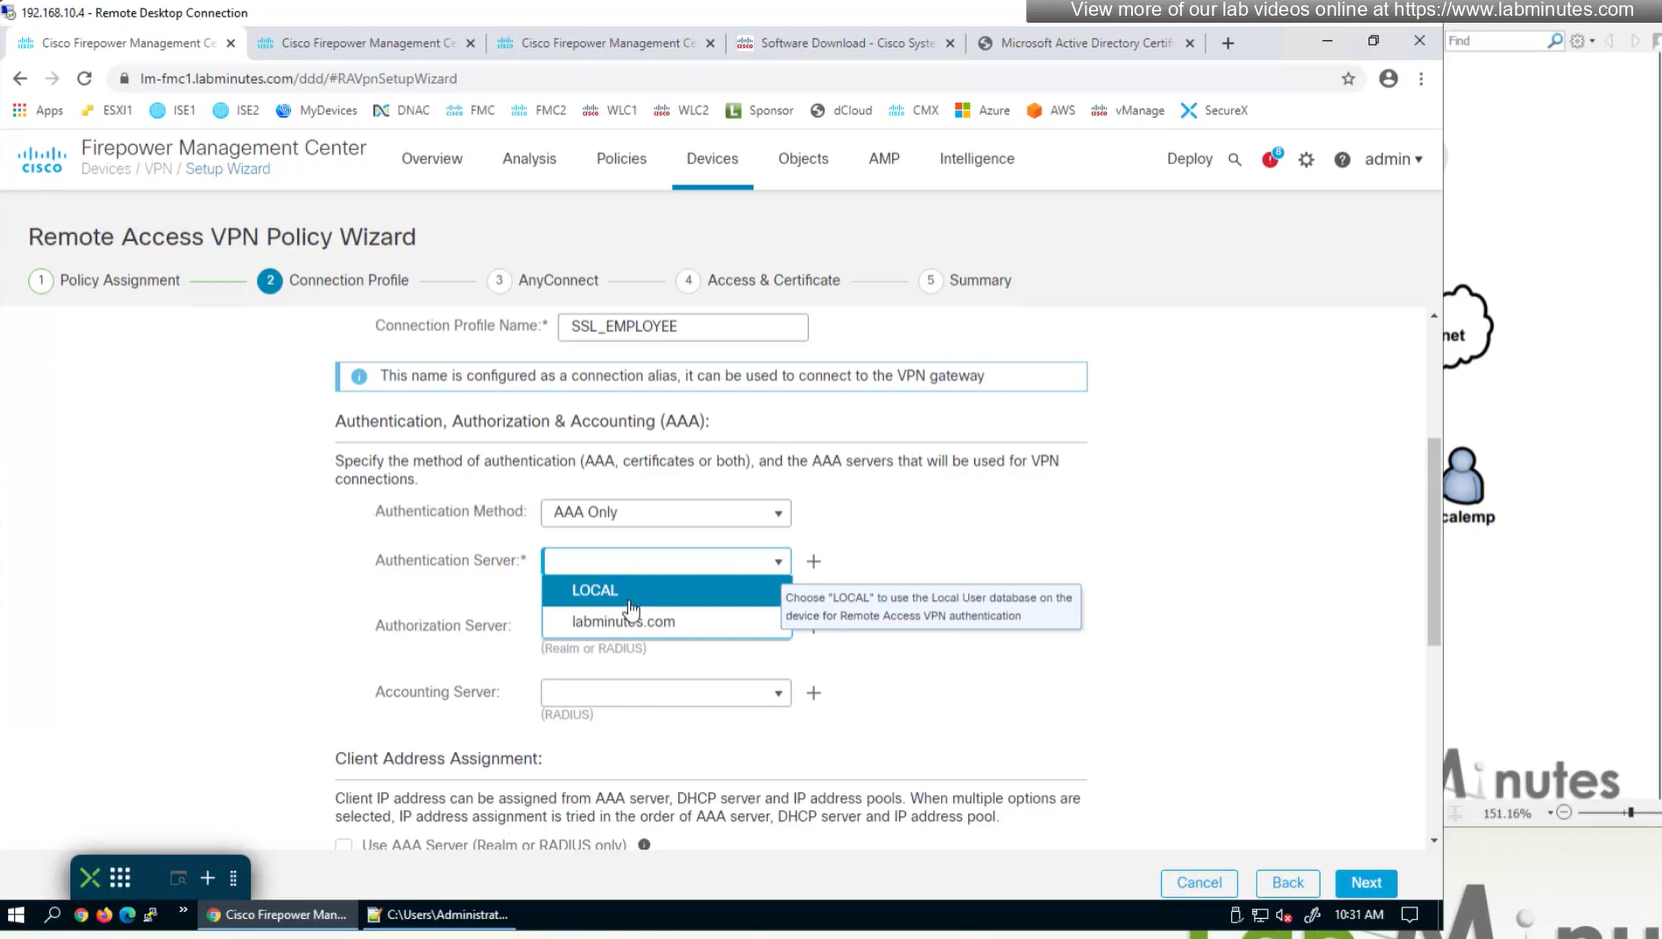Open the Authentication Method dropdown
Image resolution: width=1662 pixels, height=939 pixels.
tap(665, 513)
